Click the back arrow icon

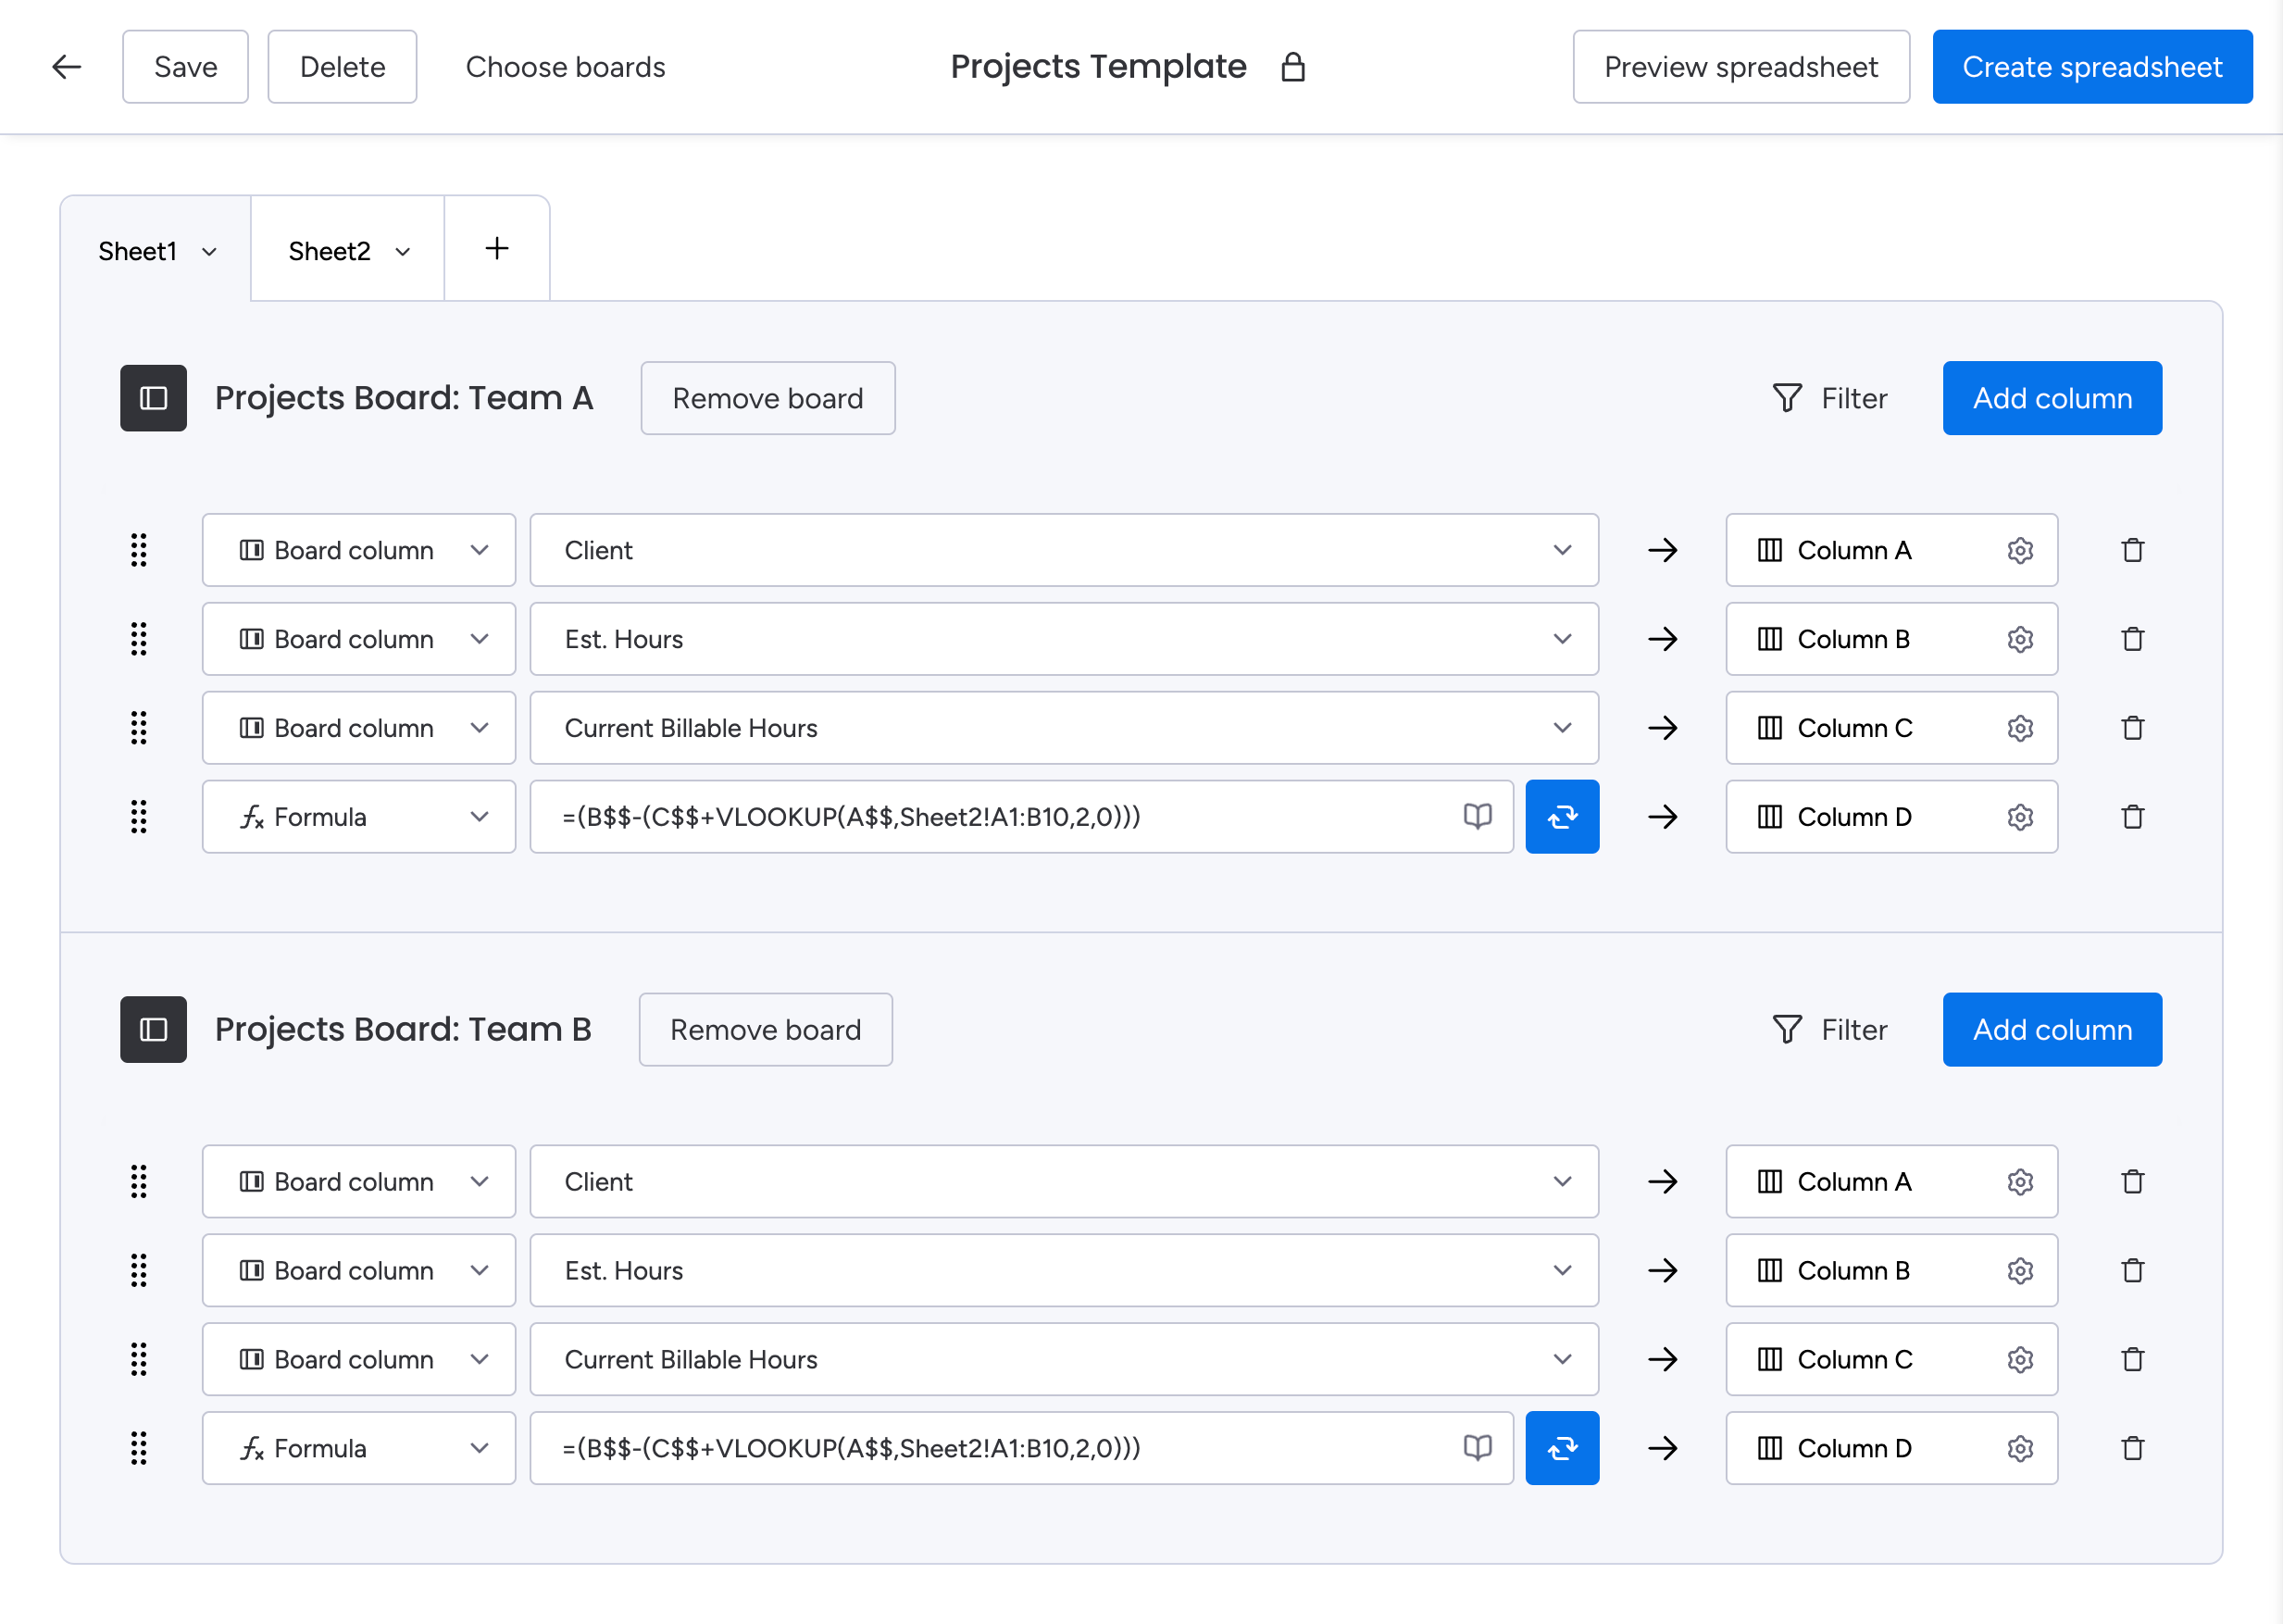[x=66, y=67]
